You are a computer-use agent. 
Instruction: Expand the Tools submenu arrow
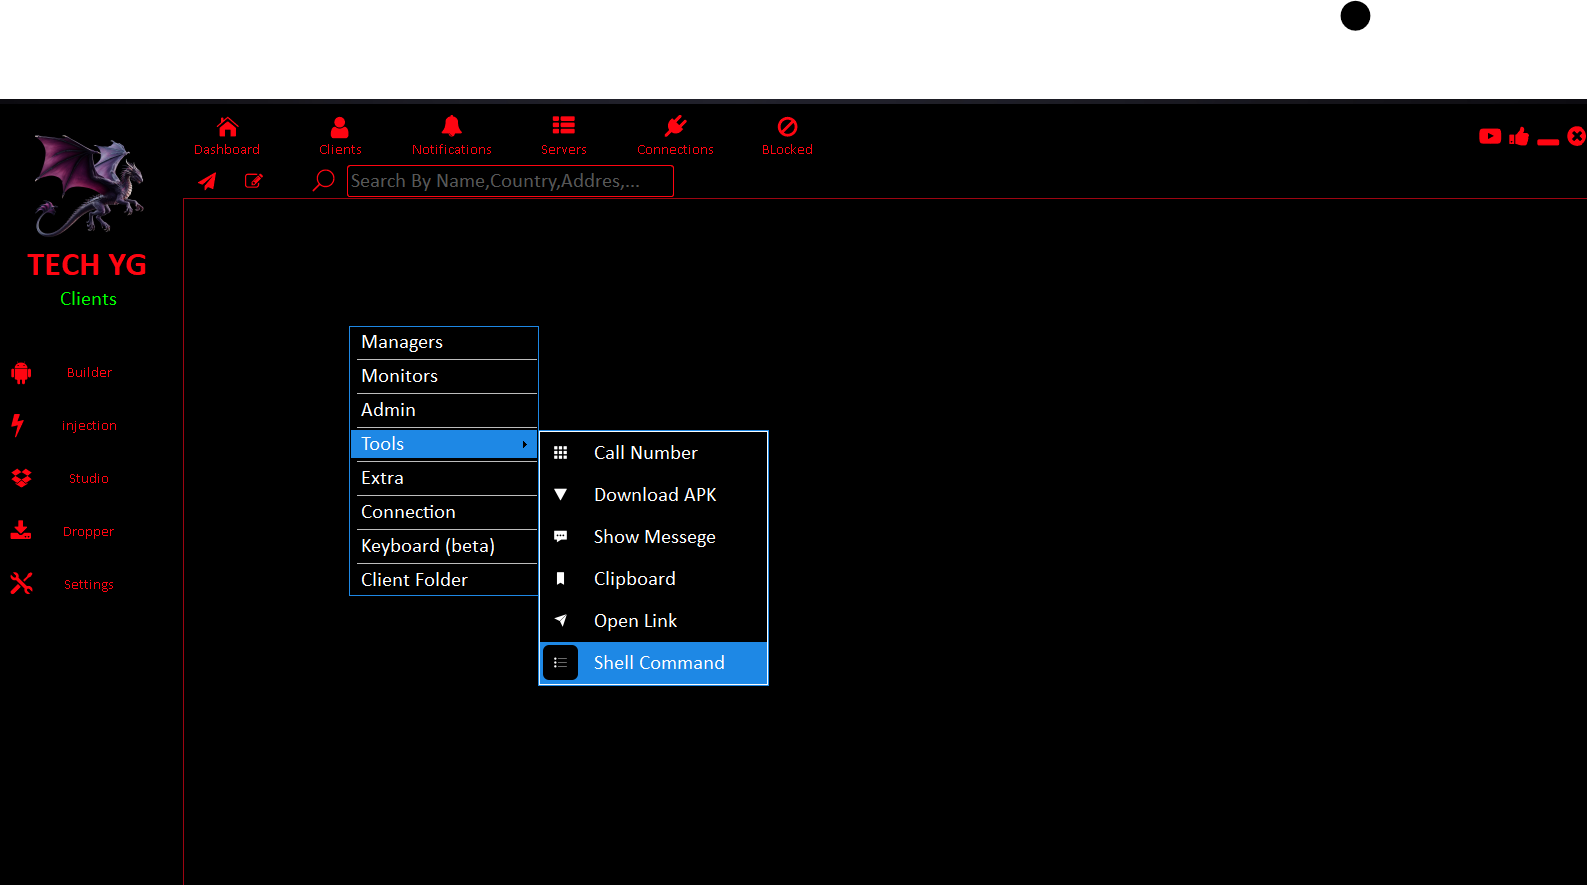pos(524,444)
